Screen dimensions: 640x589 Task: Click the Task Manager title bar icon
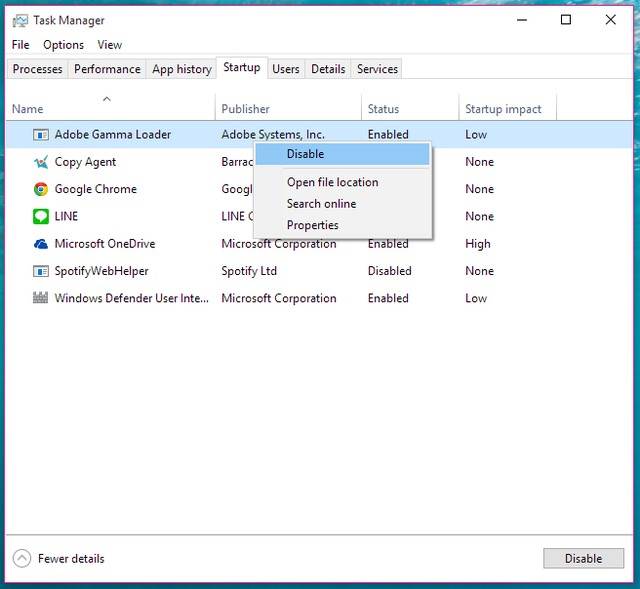coord(20,20)
